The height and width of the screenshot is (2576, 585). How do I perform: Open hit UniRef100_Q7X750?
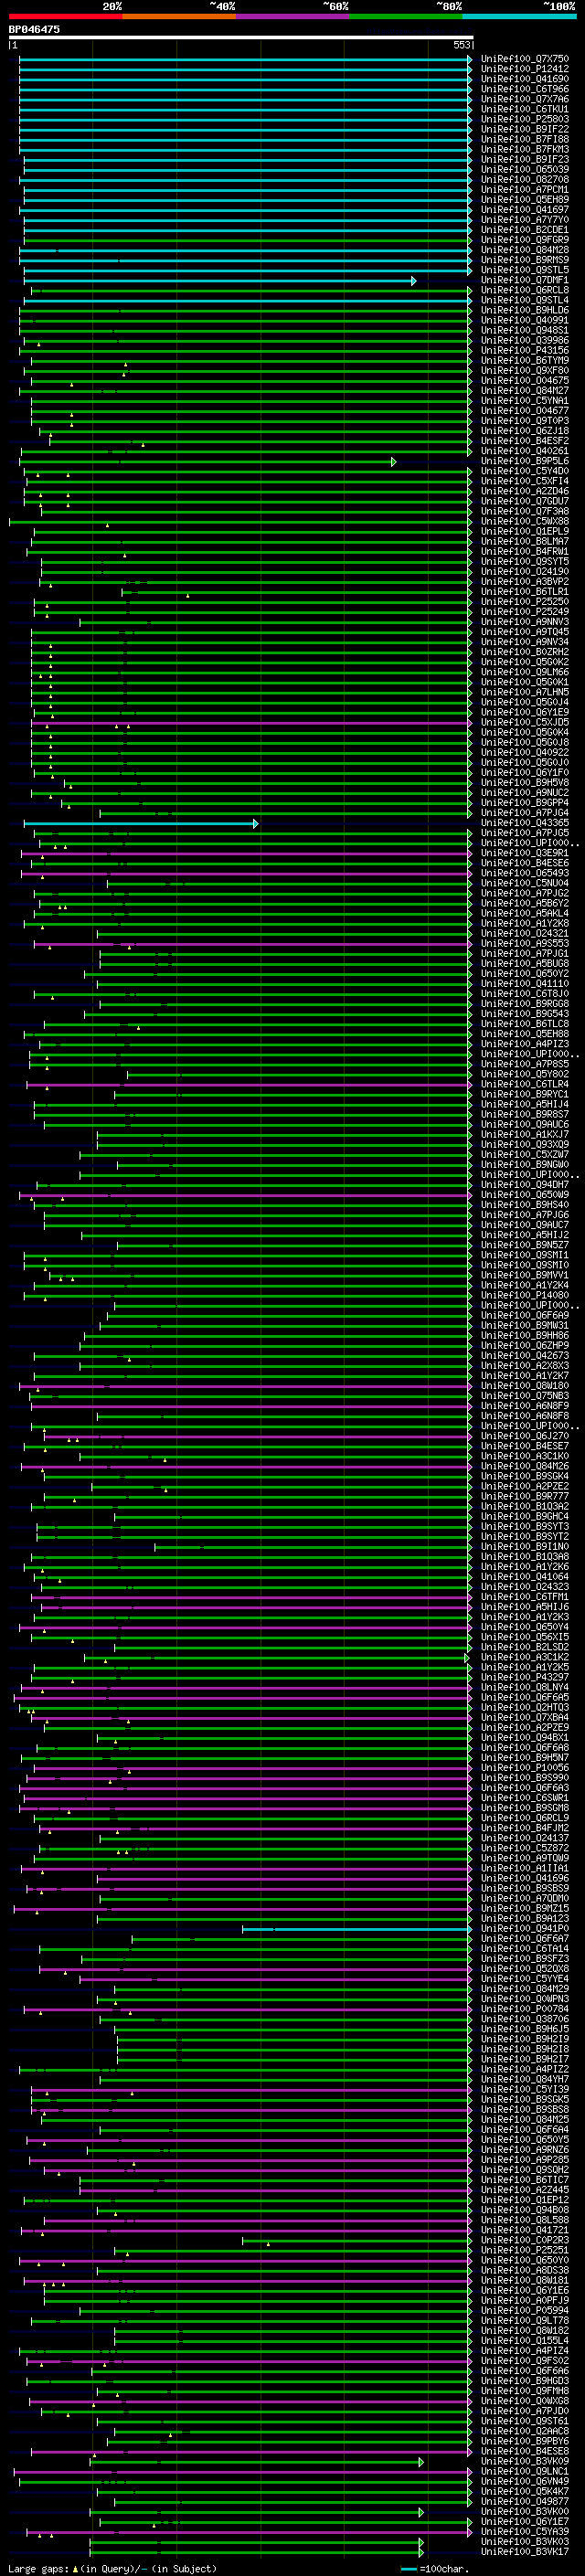[x=524, y=59]
